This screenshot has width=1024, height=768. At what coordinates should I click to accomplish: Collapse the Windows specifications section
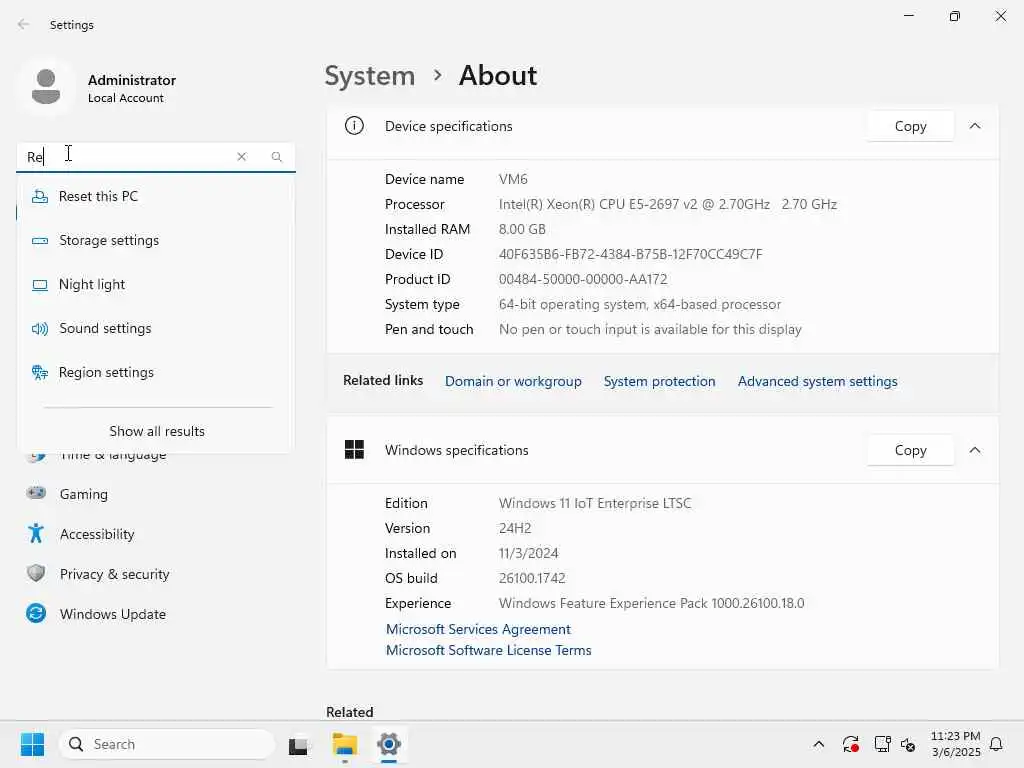[975, 450]
